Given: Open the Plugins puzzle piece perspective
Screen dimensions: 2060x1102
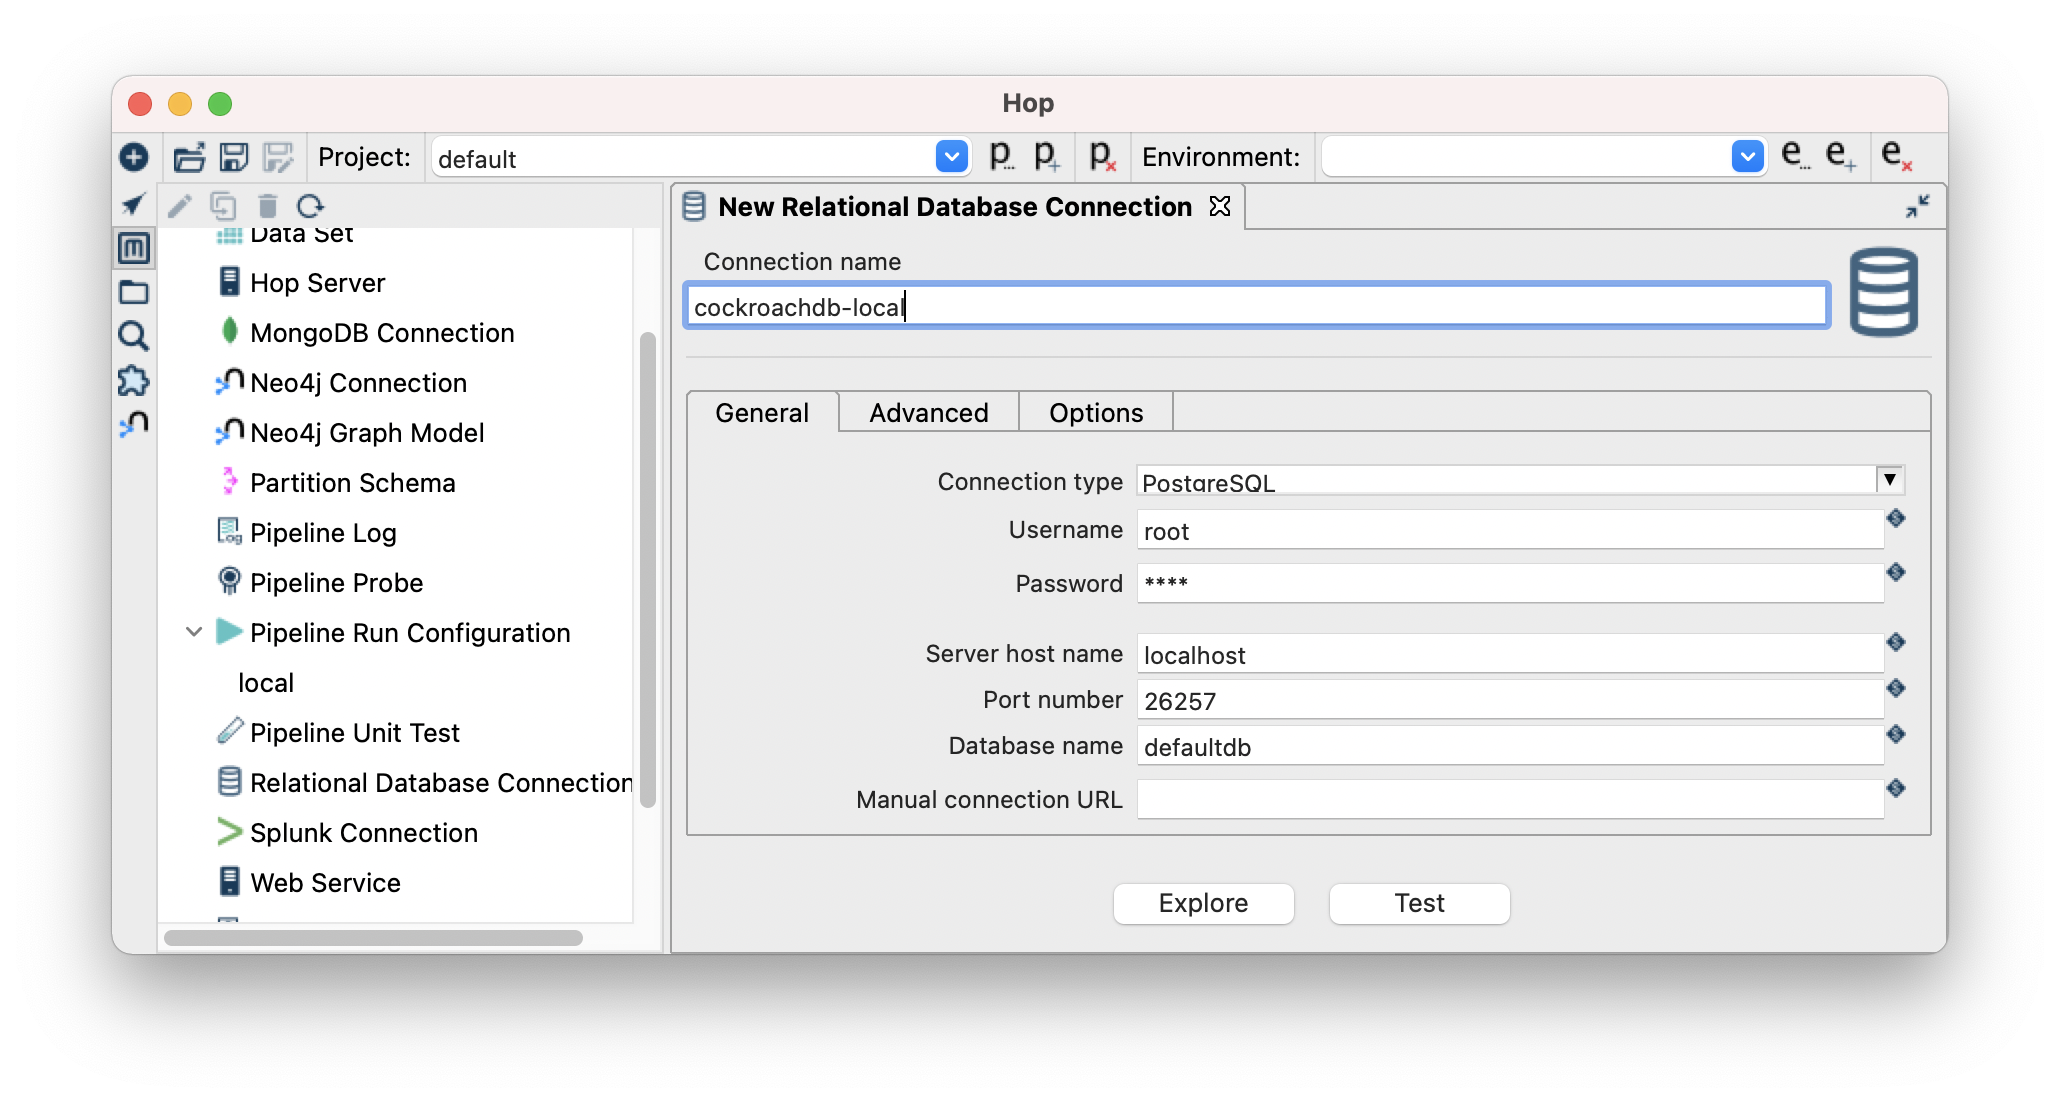Looking at the screenshot, I should pyautogui.click(x=134, y=380).
